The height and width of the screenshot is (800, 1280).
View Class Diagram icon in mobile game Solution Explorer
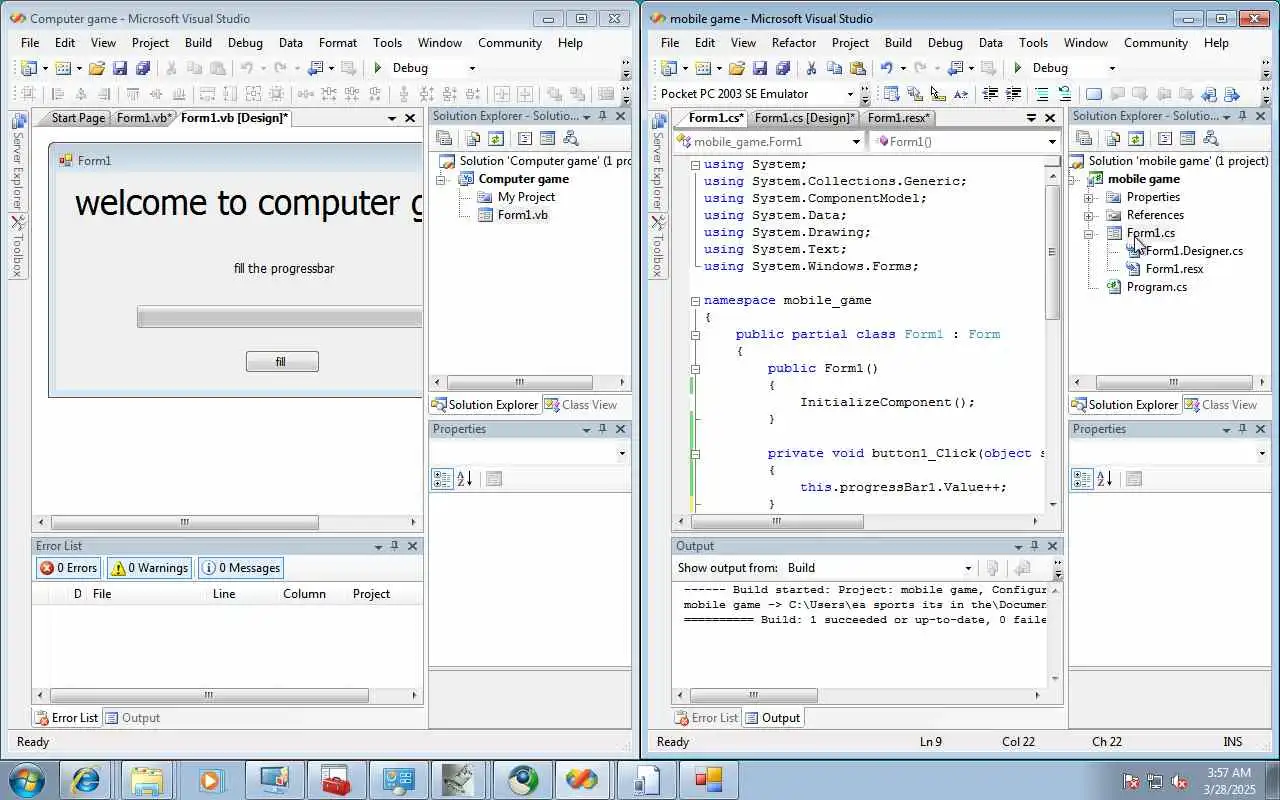coord(1211,139)
